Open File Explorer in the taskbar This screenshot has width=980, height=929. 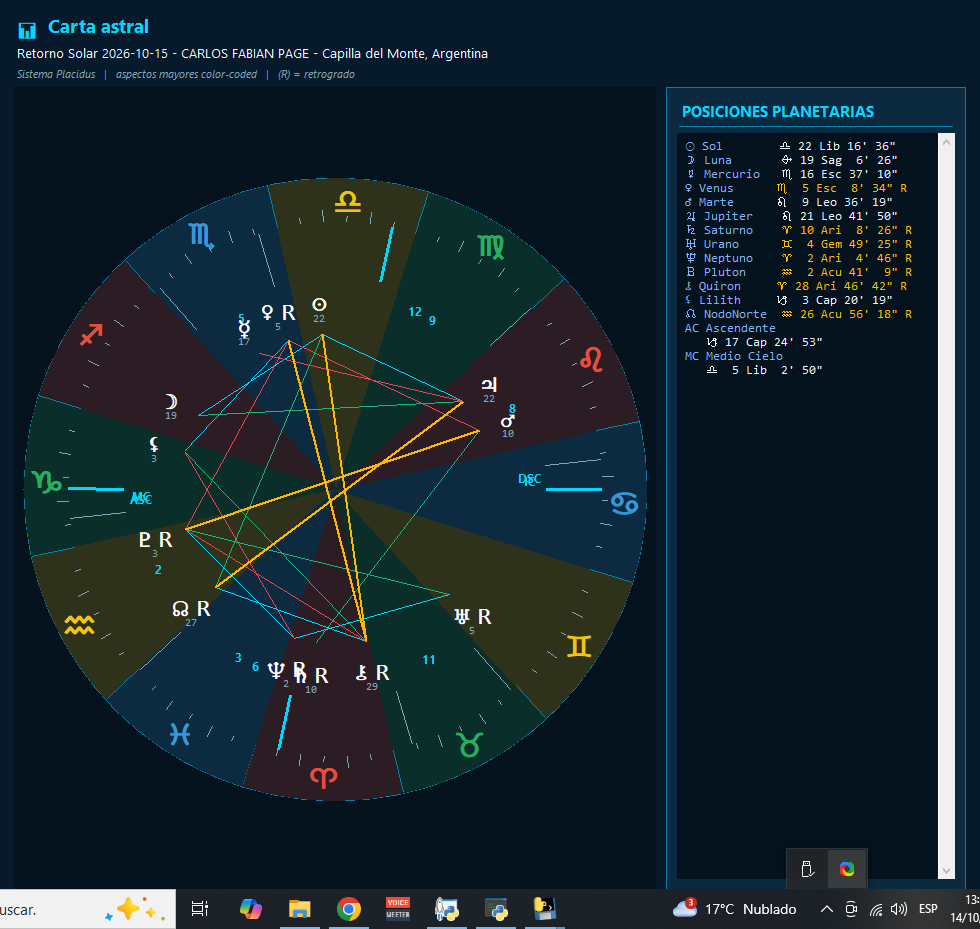tap(299, 908)
